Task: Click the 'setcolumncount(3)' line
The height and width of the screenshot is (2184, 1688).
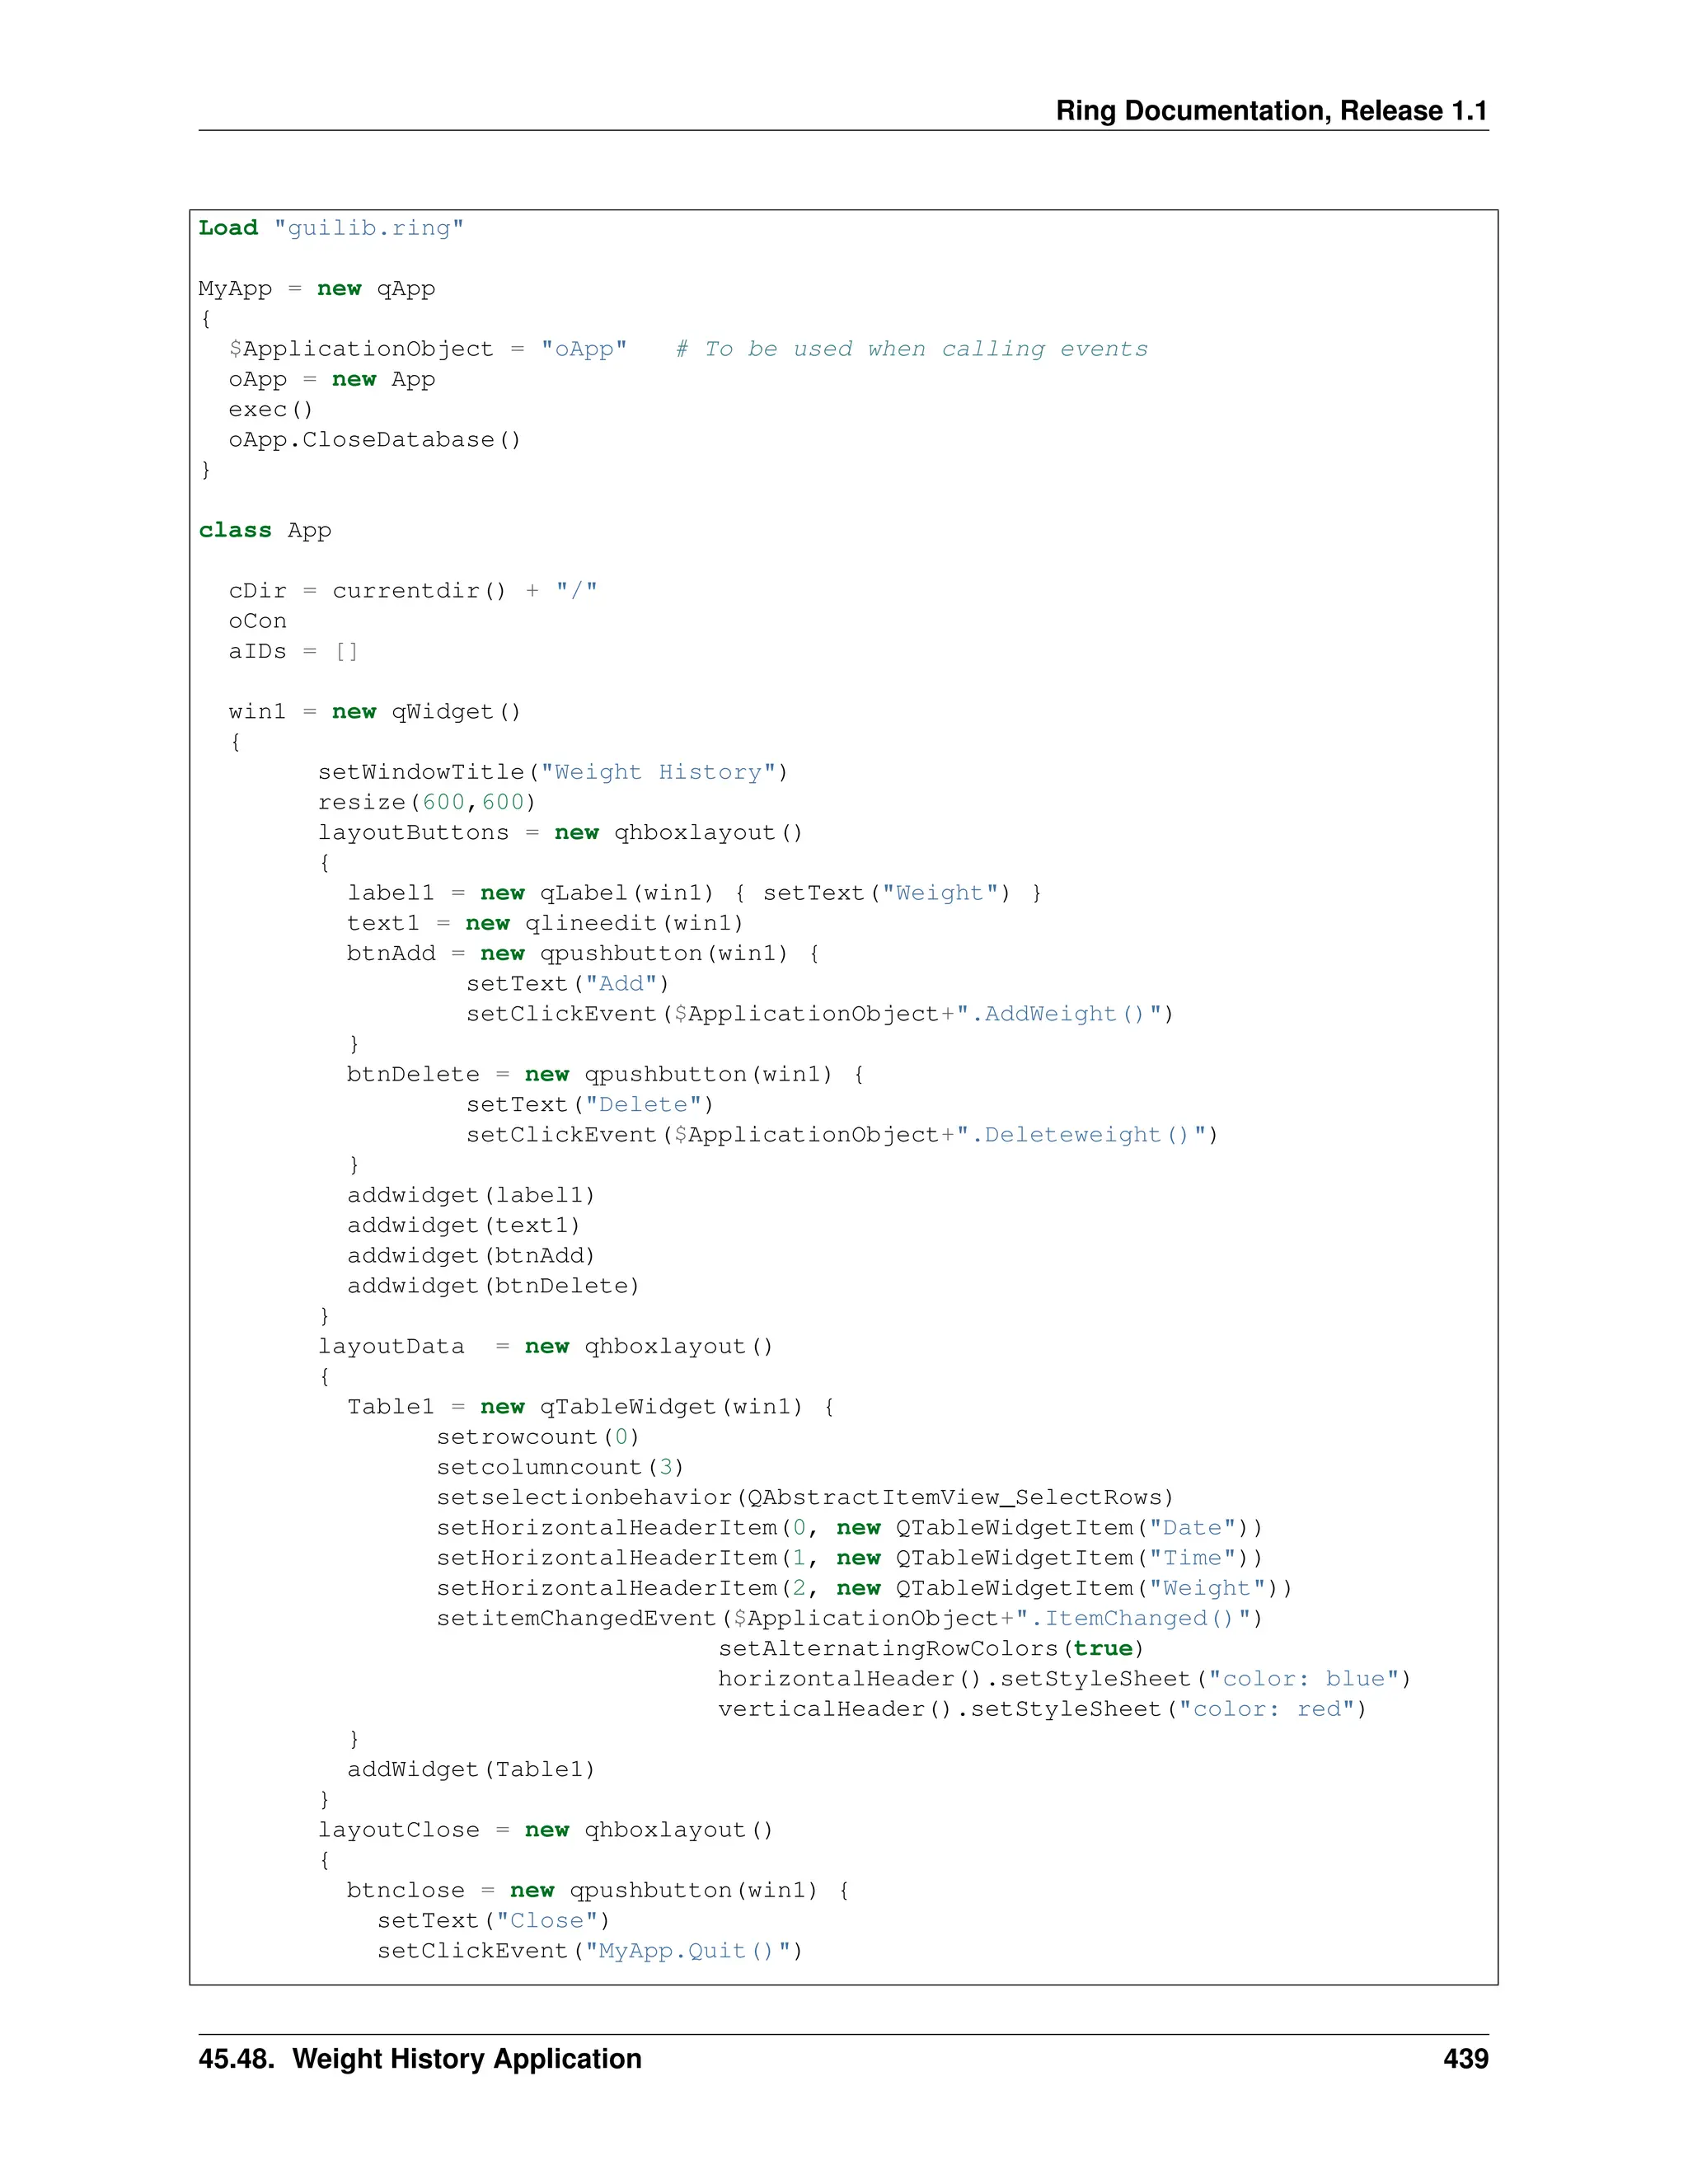Action: tap(560, 1468)
